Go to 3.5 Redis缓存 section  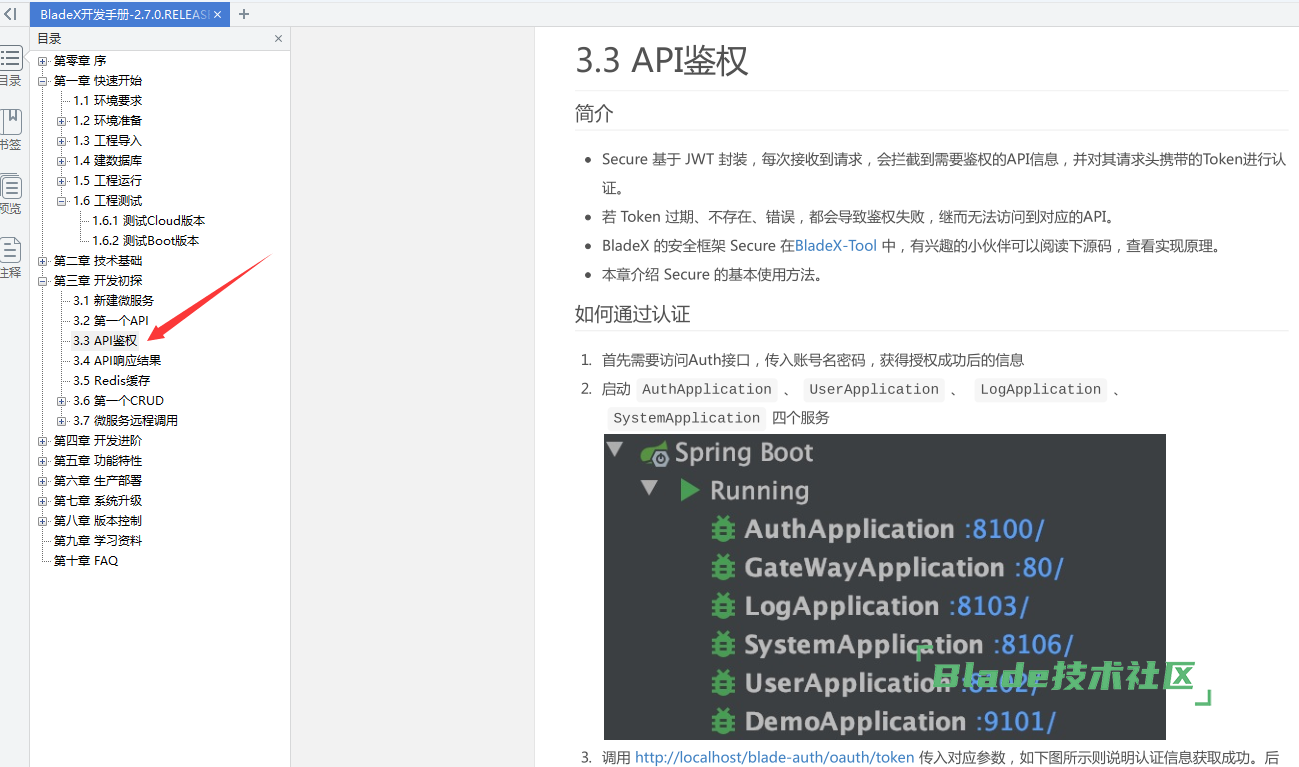(x=111, y=381)
